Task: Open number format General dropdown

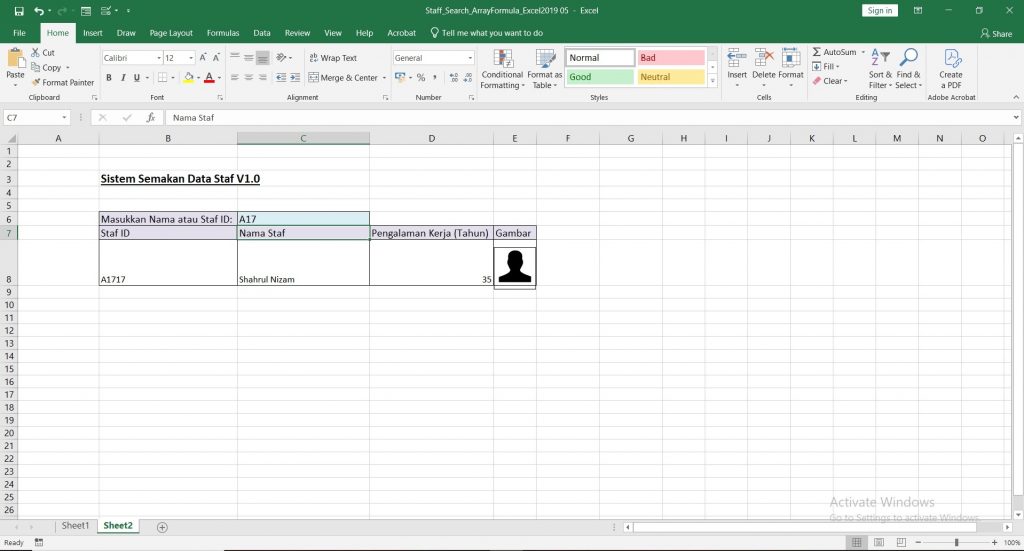Action: coord(470,58)
